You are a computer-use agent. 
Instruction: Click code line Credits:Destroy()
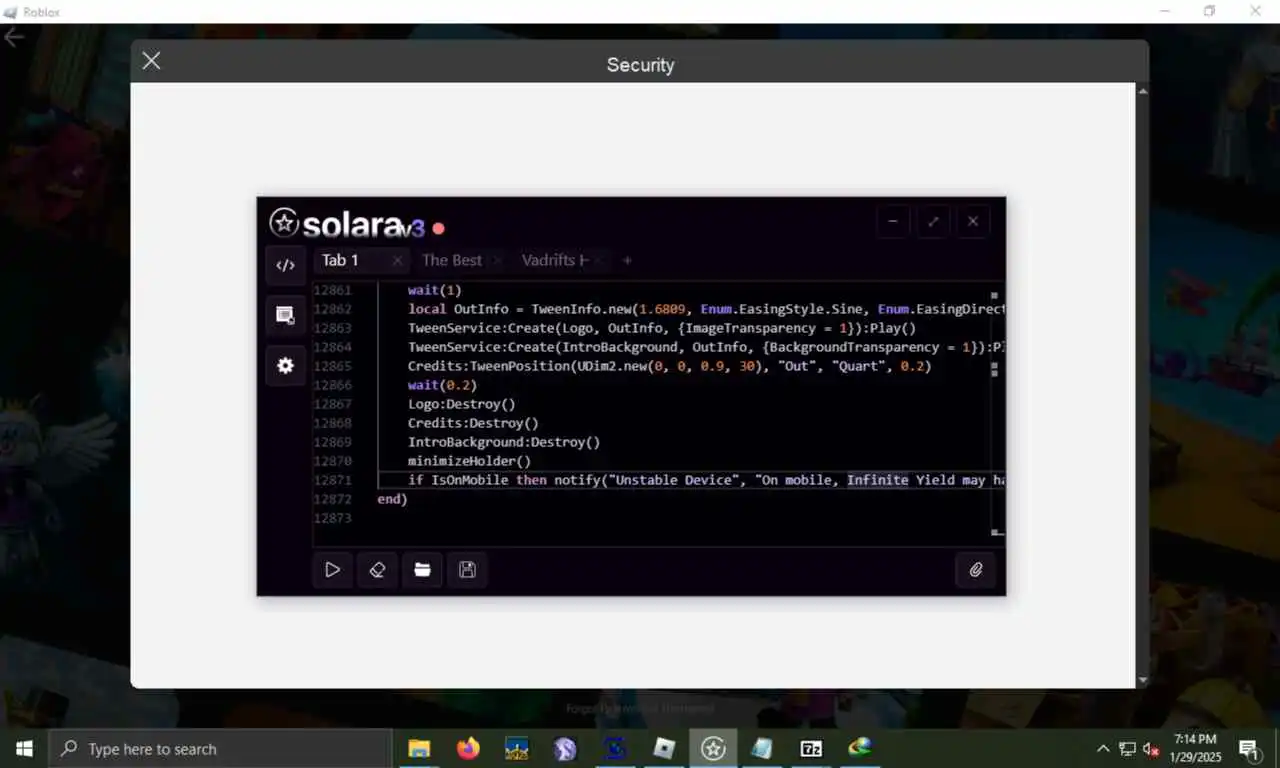473,423
